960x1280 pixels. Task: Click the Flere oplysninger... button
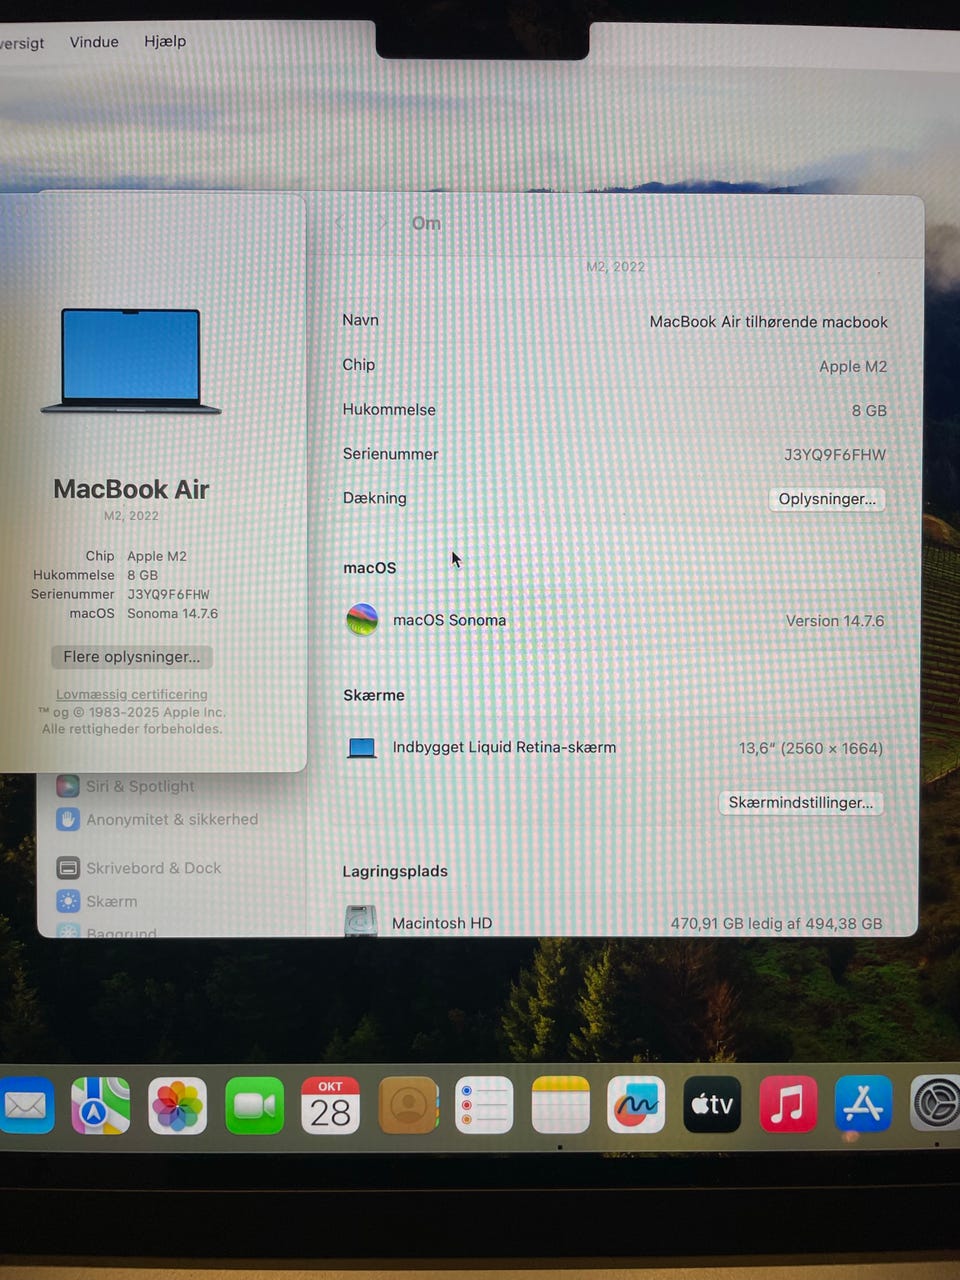132,657
